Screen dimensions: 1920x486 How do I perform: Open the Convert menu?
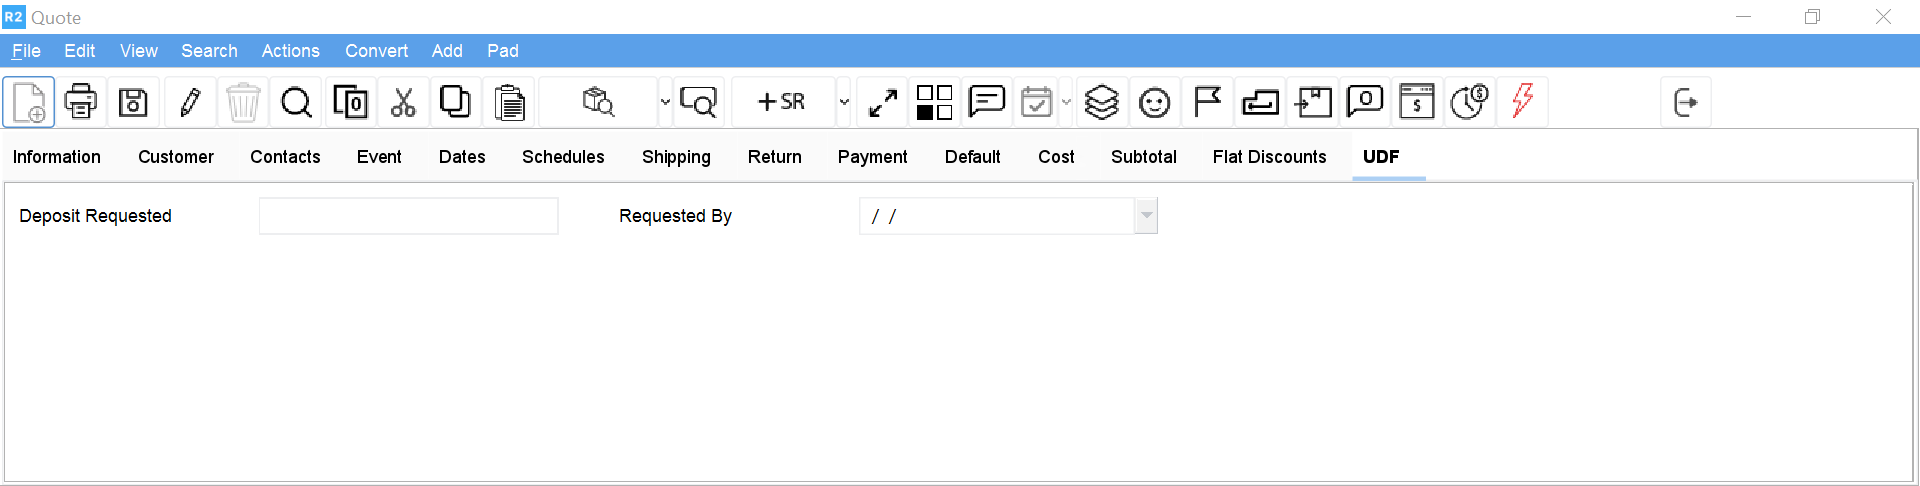pos(376,51)
